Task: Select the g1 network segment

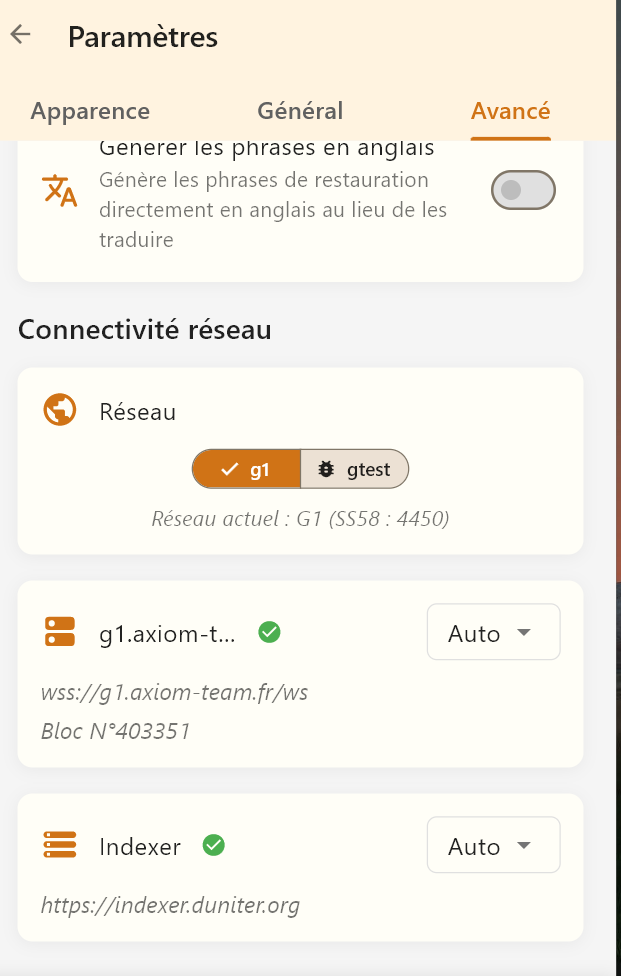Action: [x=247, y=469]
